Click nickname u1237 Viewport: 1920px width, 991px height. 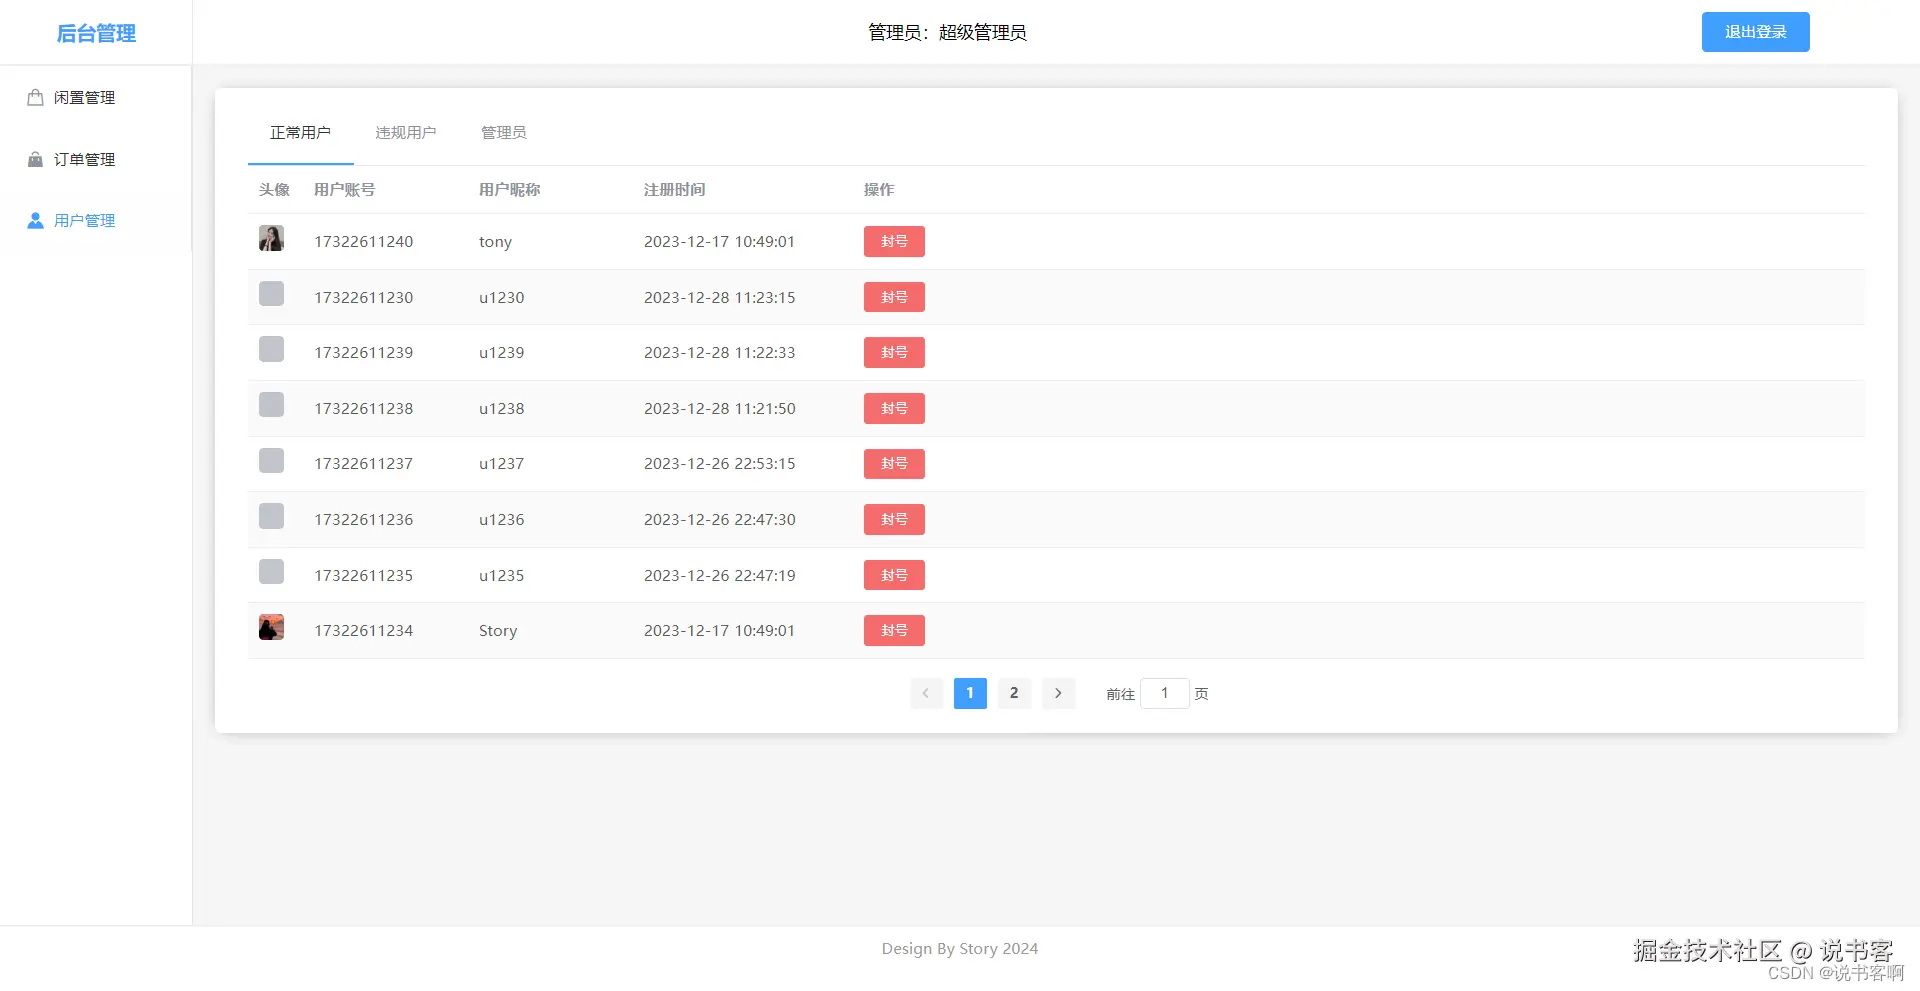pos(501,463)
